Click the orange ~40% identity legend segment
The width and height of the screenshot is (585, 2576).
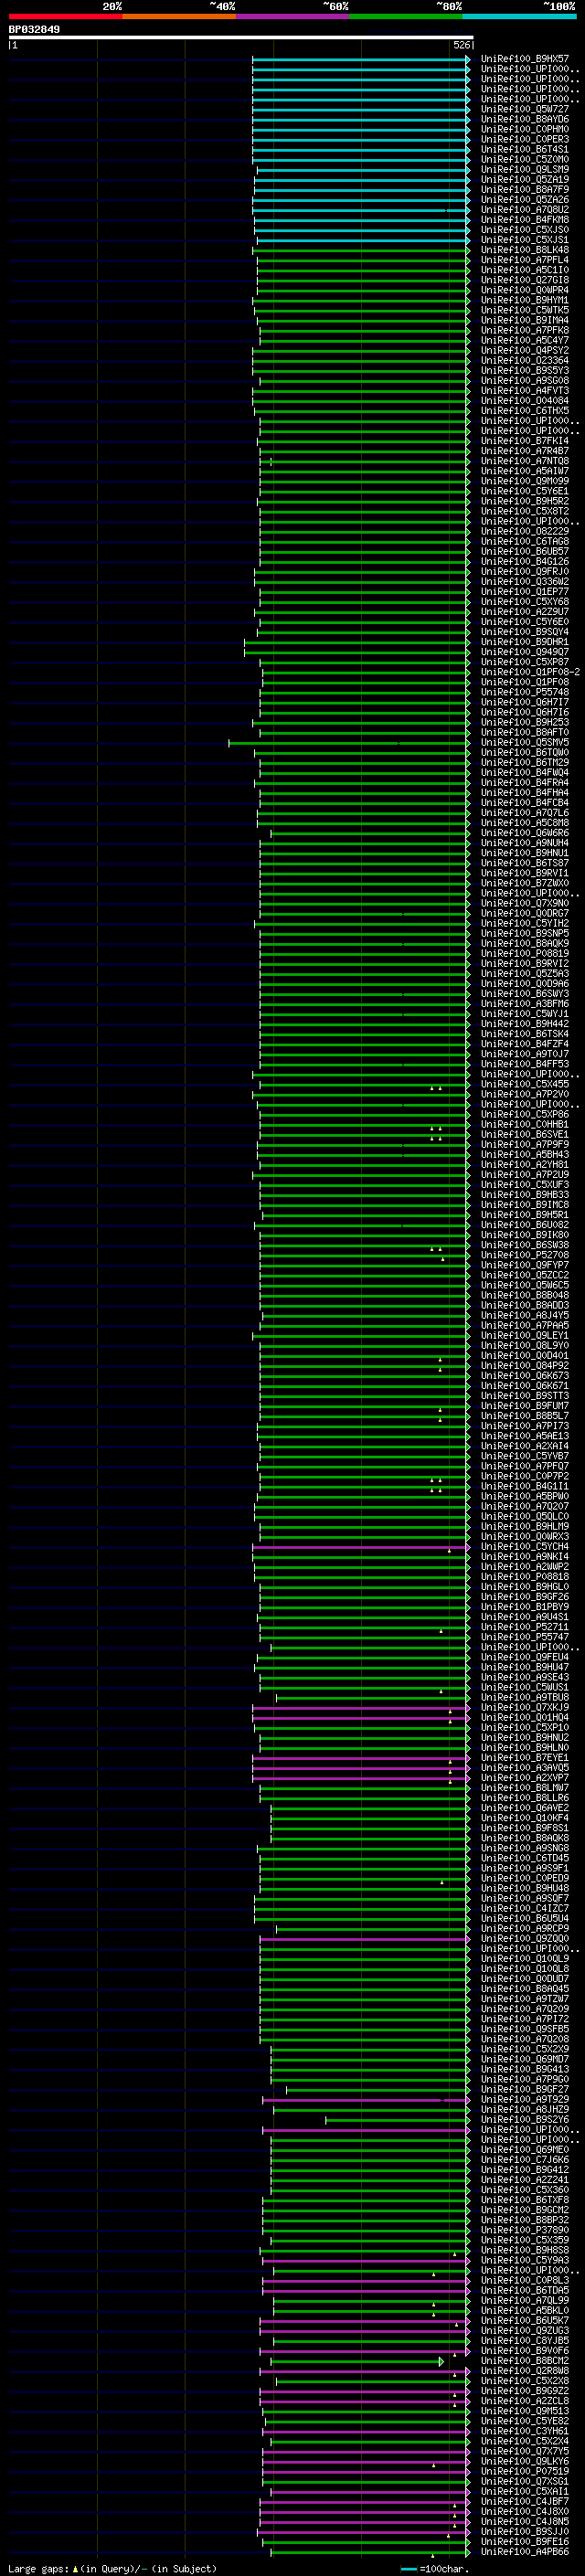(179, 16)
